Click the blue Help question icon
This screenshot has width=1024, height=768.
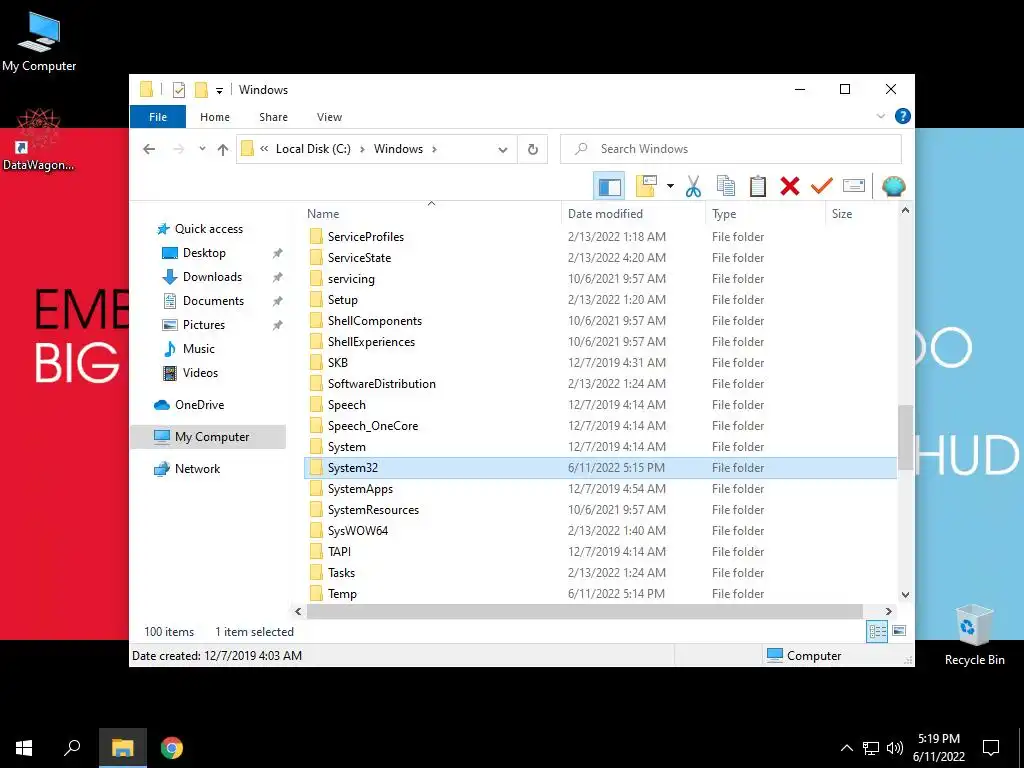tap(903, 116)
